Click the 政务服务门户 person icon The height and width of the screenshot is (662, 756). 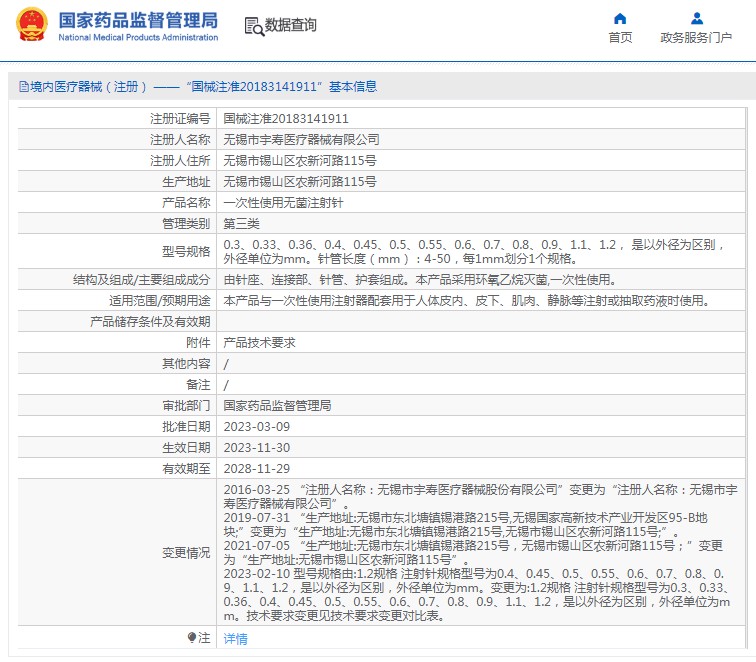pyautogui.click(x=696, y=18)
